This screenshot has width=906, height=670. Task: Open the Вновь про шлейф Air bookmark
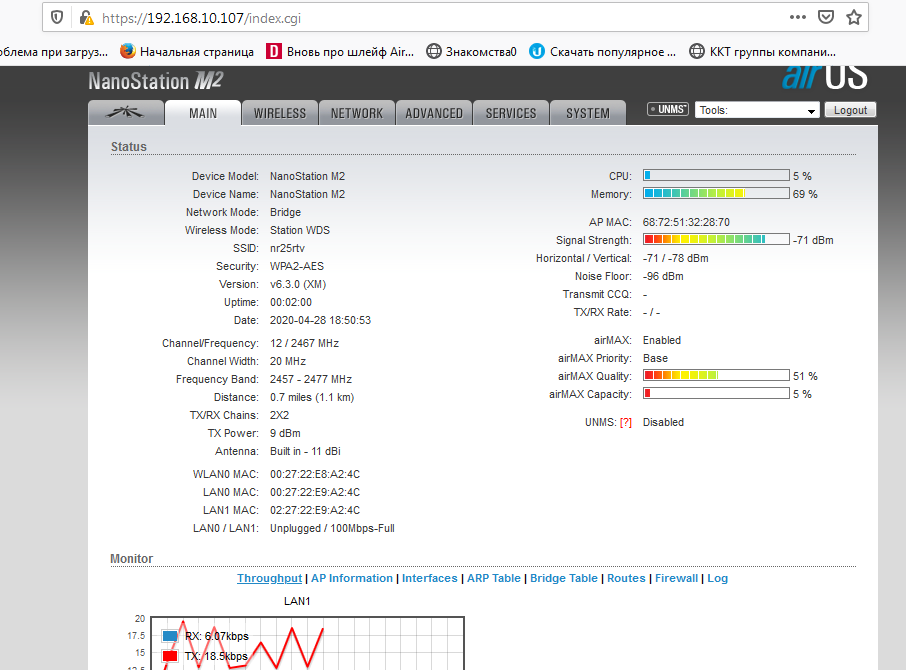coord(340,52)
